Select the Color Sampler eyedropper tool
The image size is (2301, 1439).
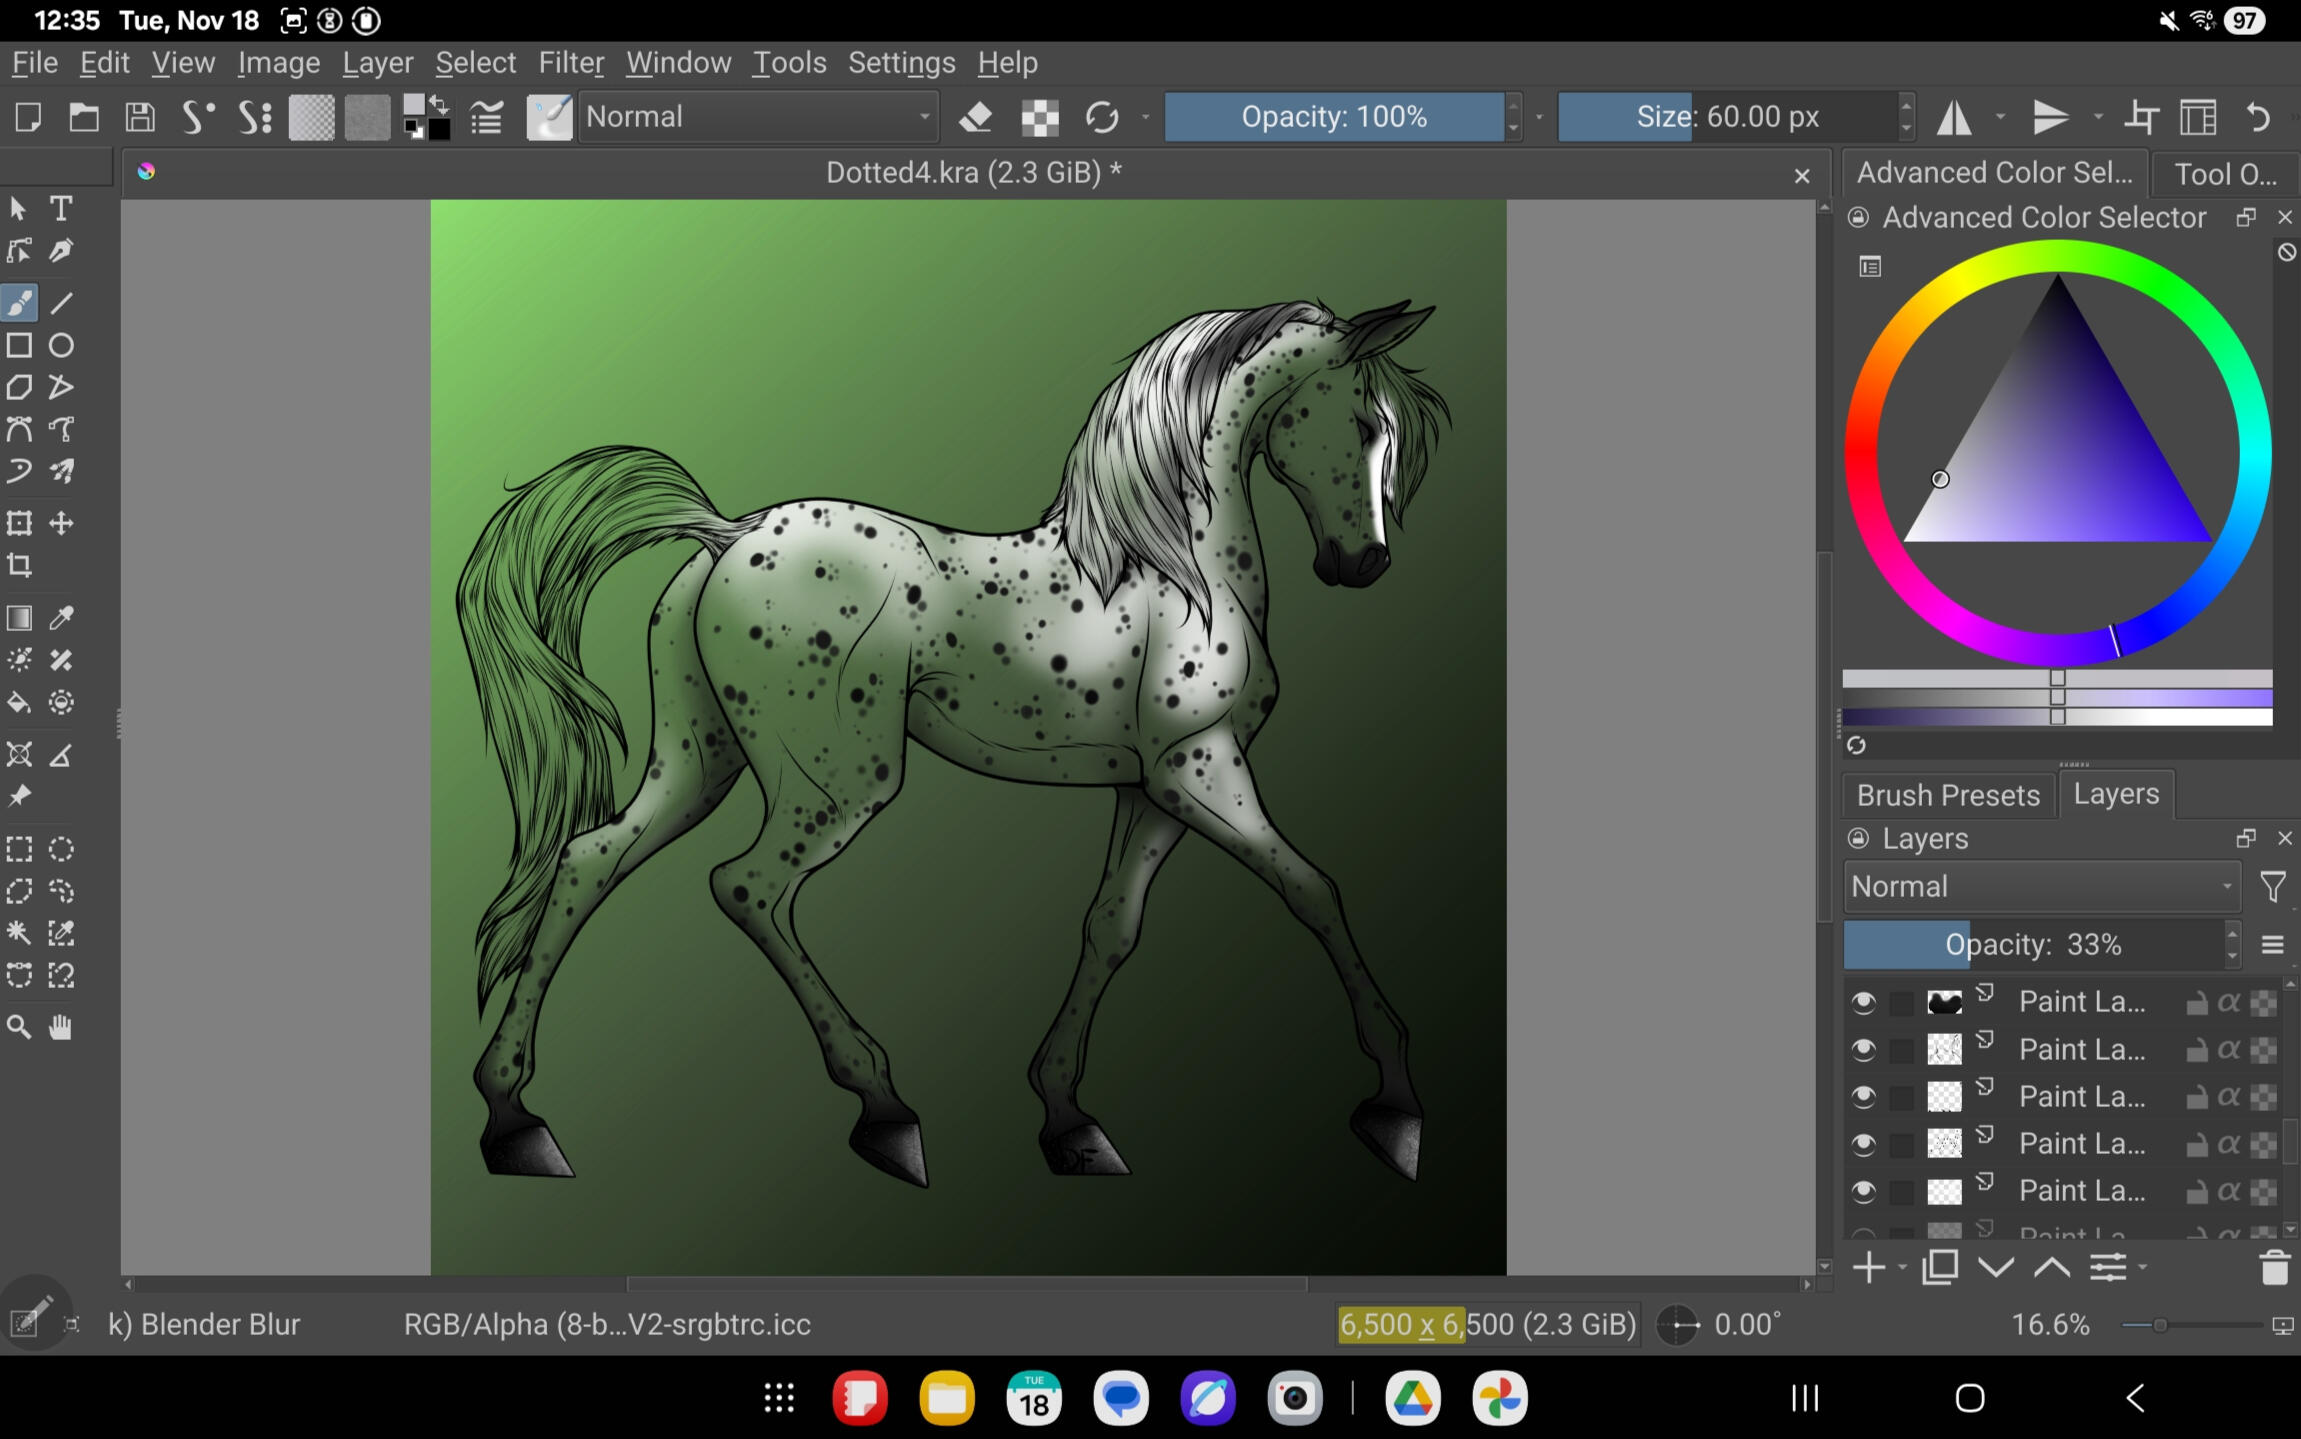[61, 618]
